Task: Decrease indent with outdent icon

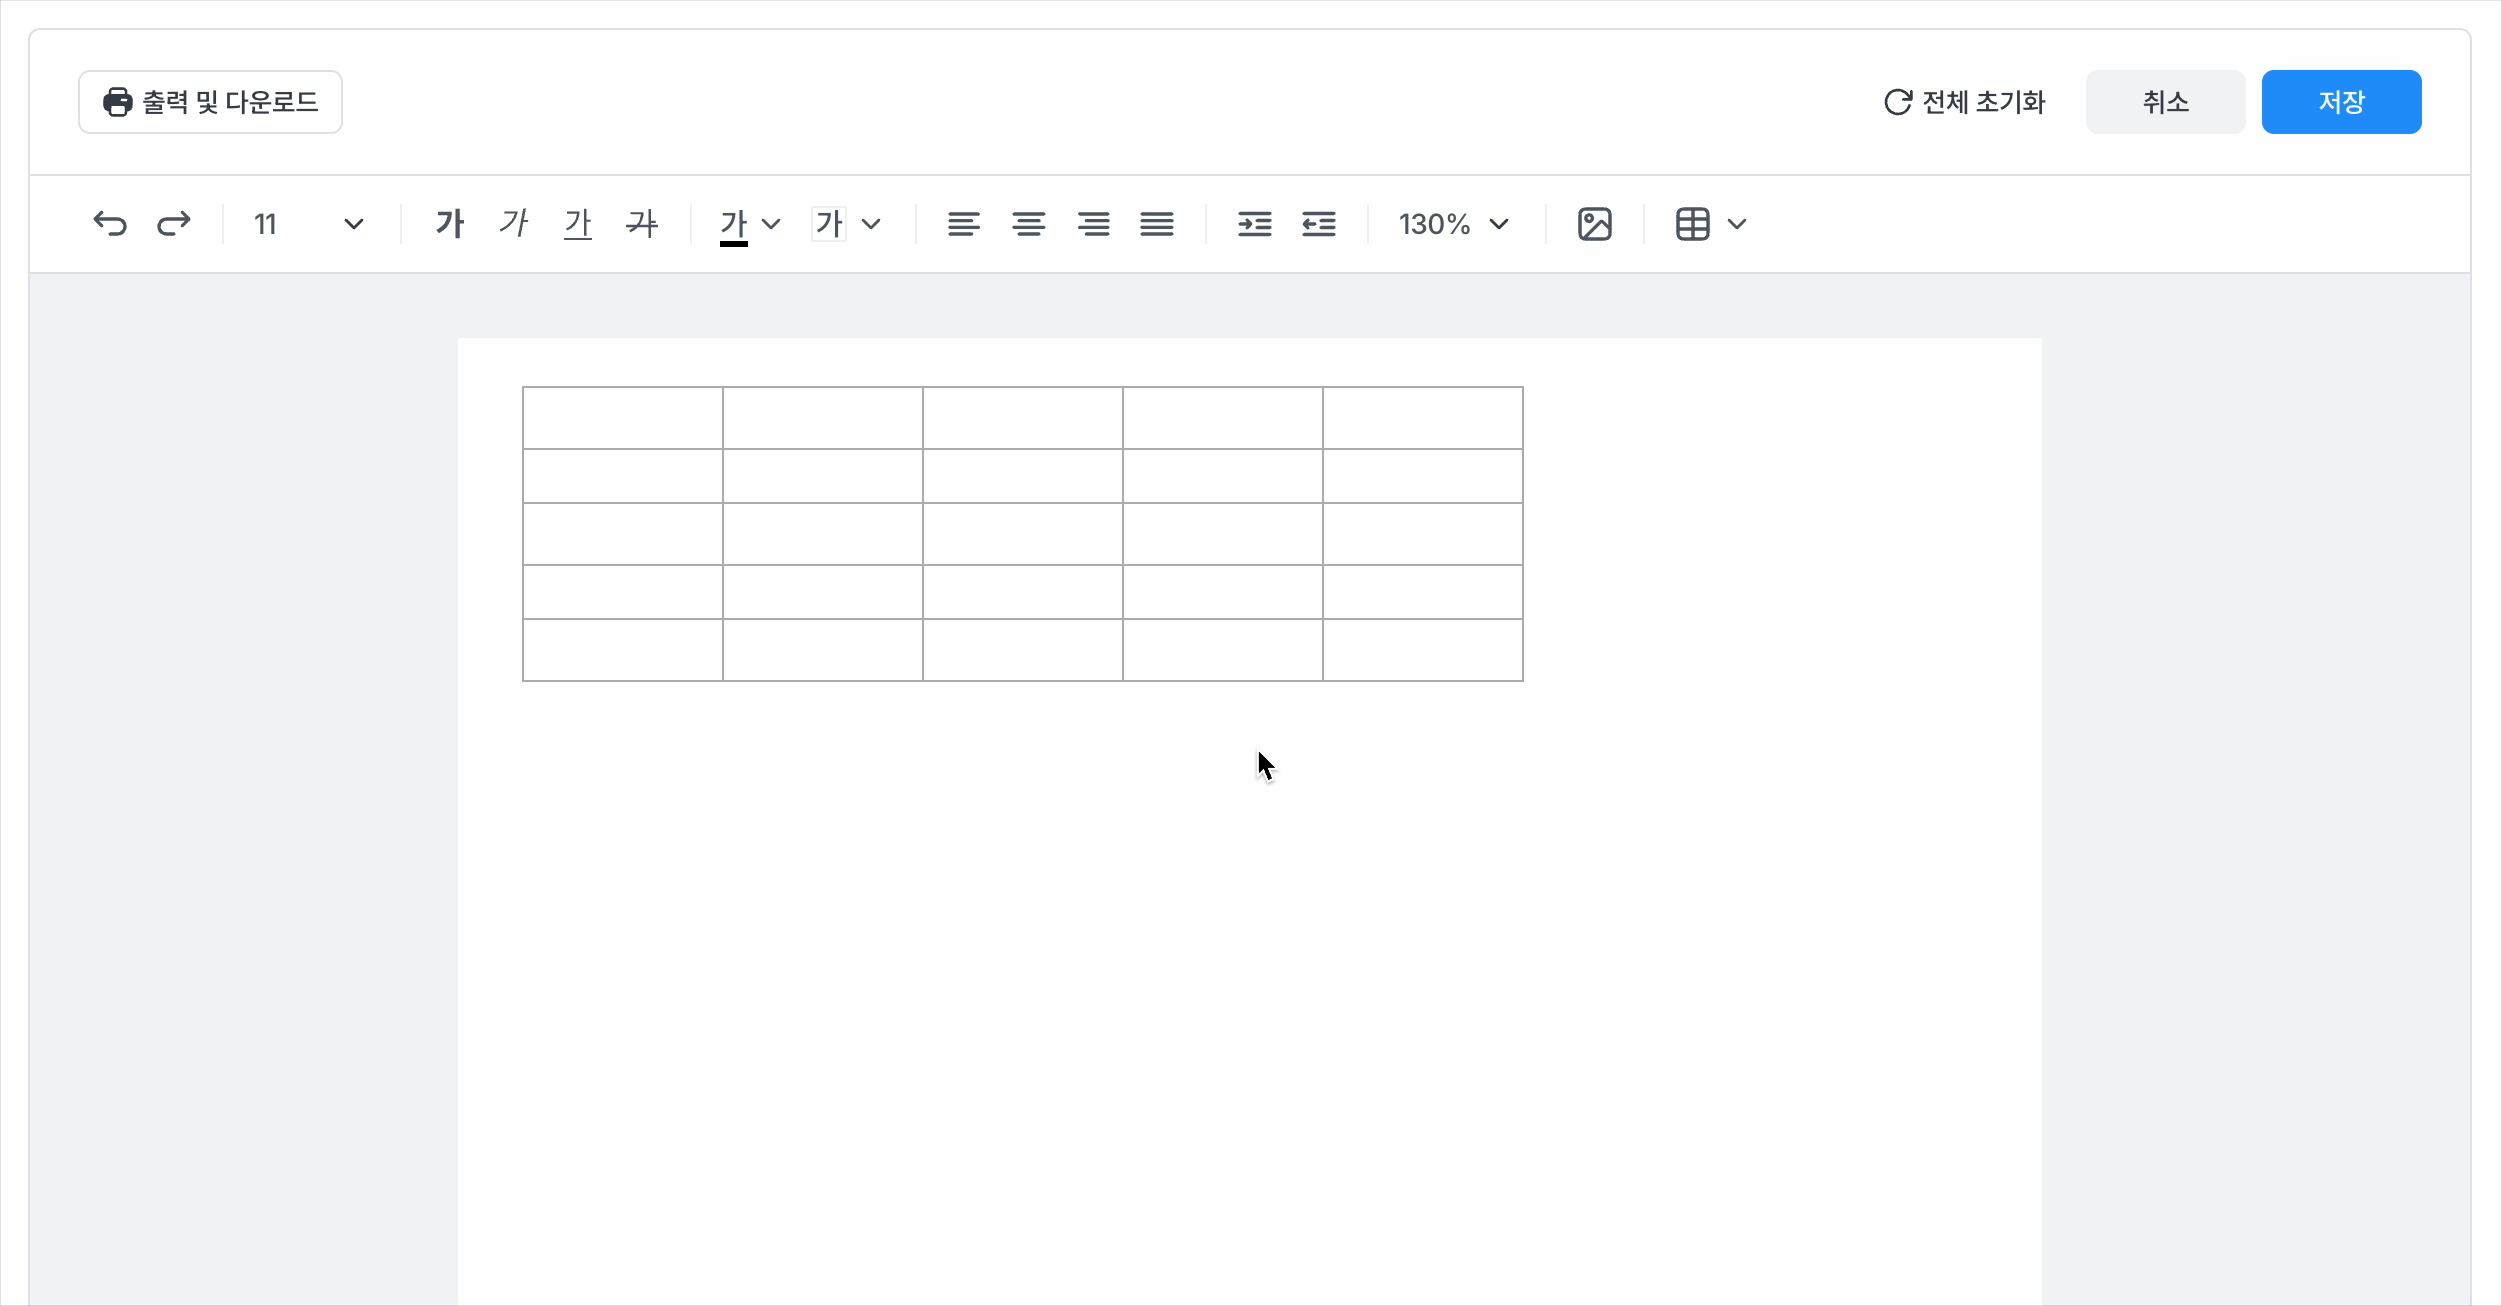Action: [x=1319, y=224]
